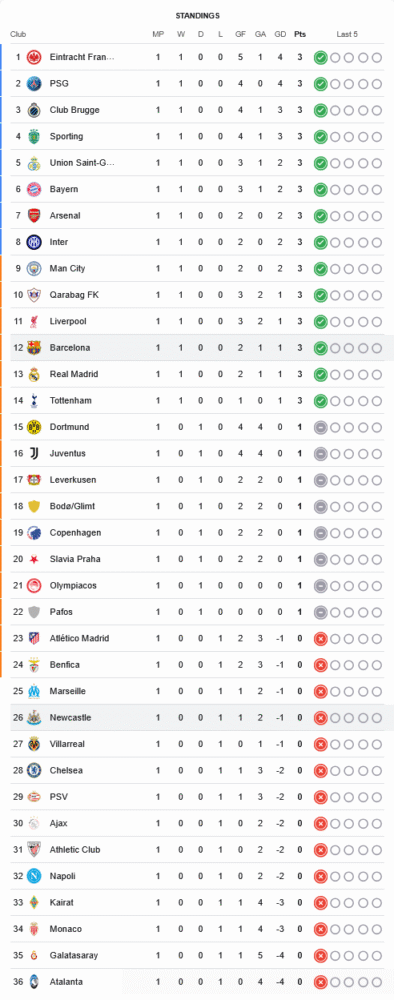Click Dortmund's yellow BVB crest
394x1000 pixels.
(34, 427)
